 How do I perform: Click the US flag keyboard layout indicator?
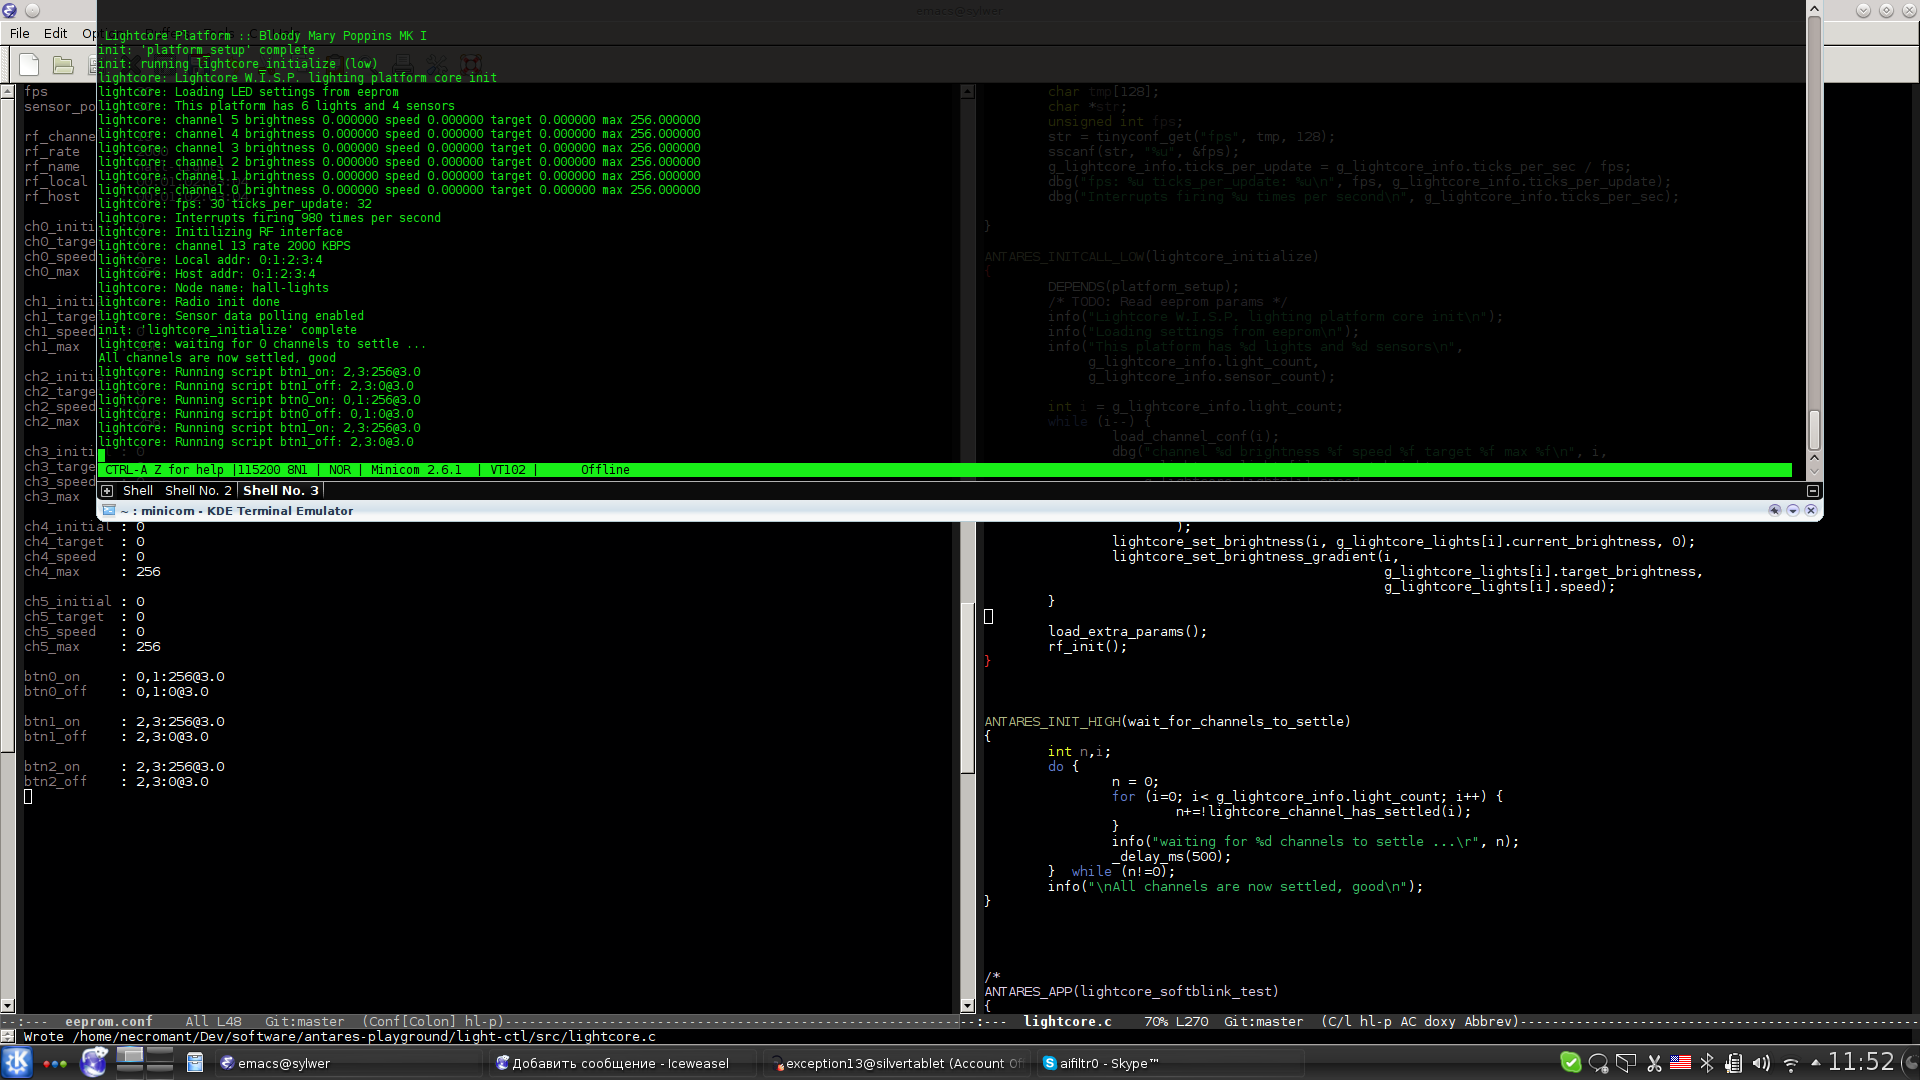1680,1063
